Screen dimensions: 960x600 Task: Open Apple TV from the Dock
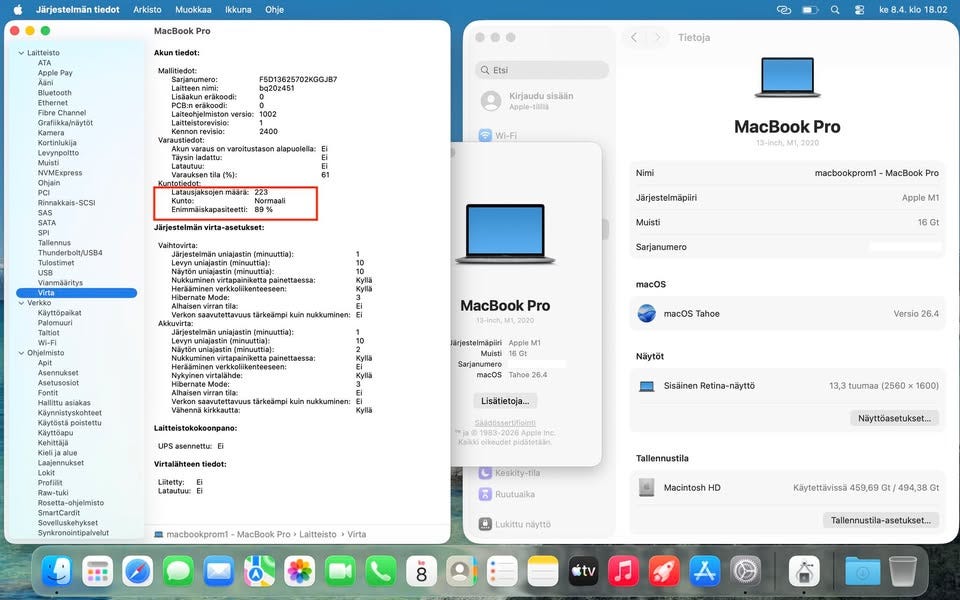click(x=583, y=572)
